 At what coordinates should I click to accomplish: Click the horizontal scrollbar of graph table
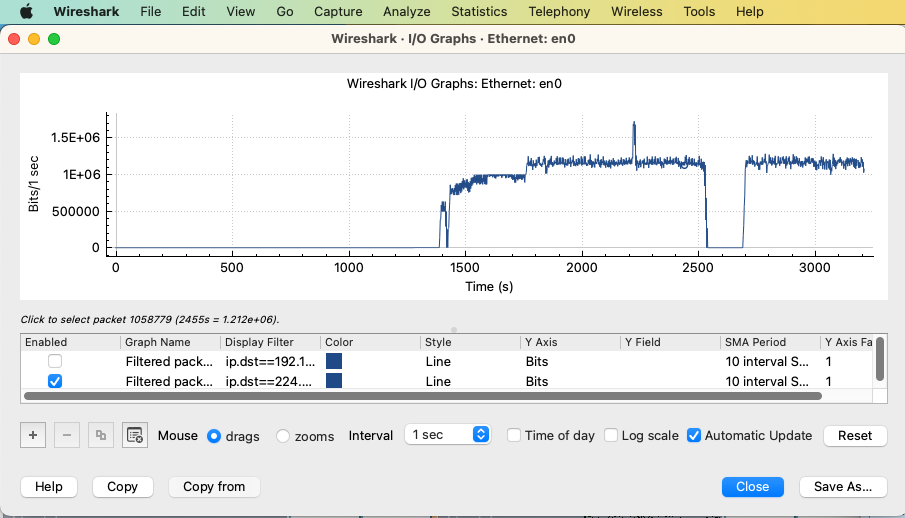tap(422, 396)
